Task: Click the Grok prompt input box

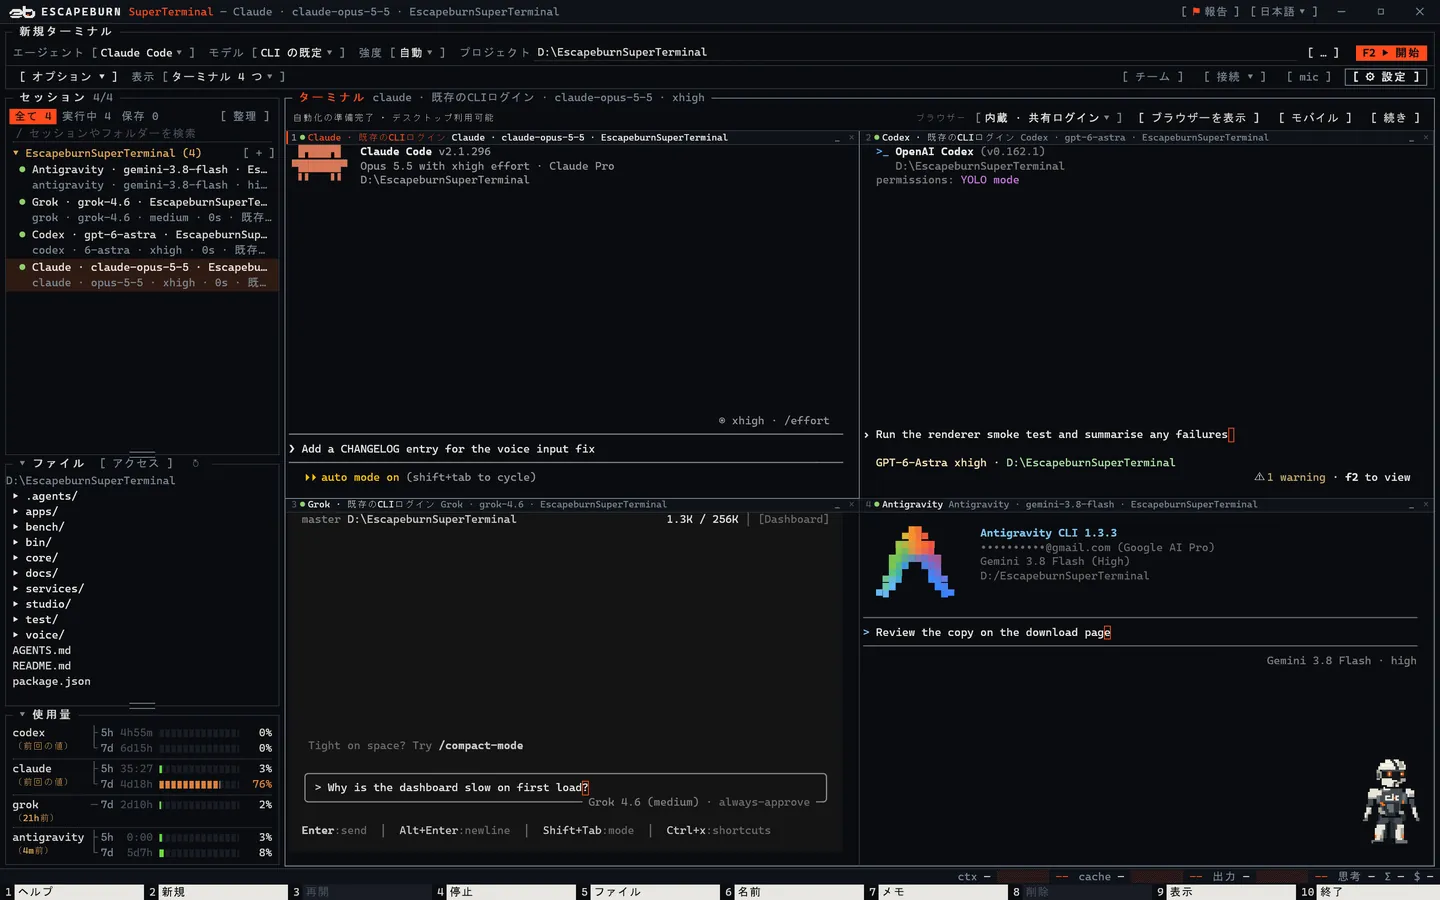Action: (x=565, y=788)
